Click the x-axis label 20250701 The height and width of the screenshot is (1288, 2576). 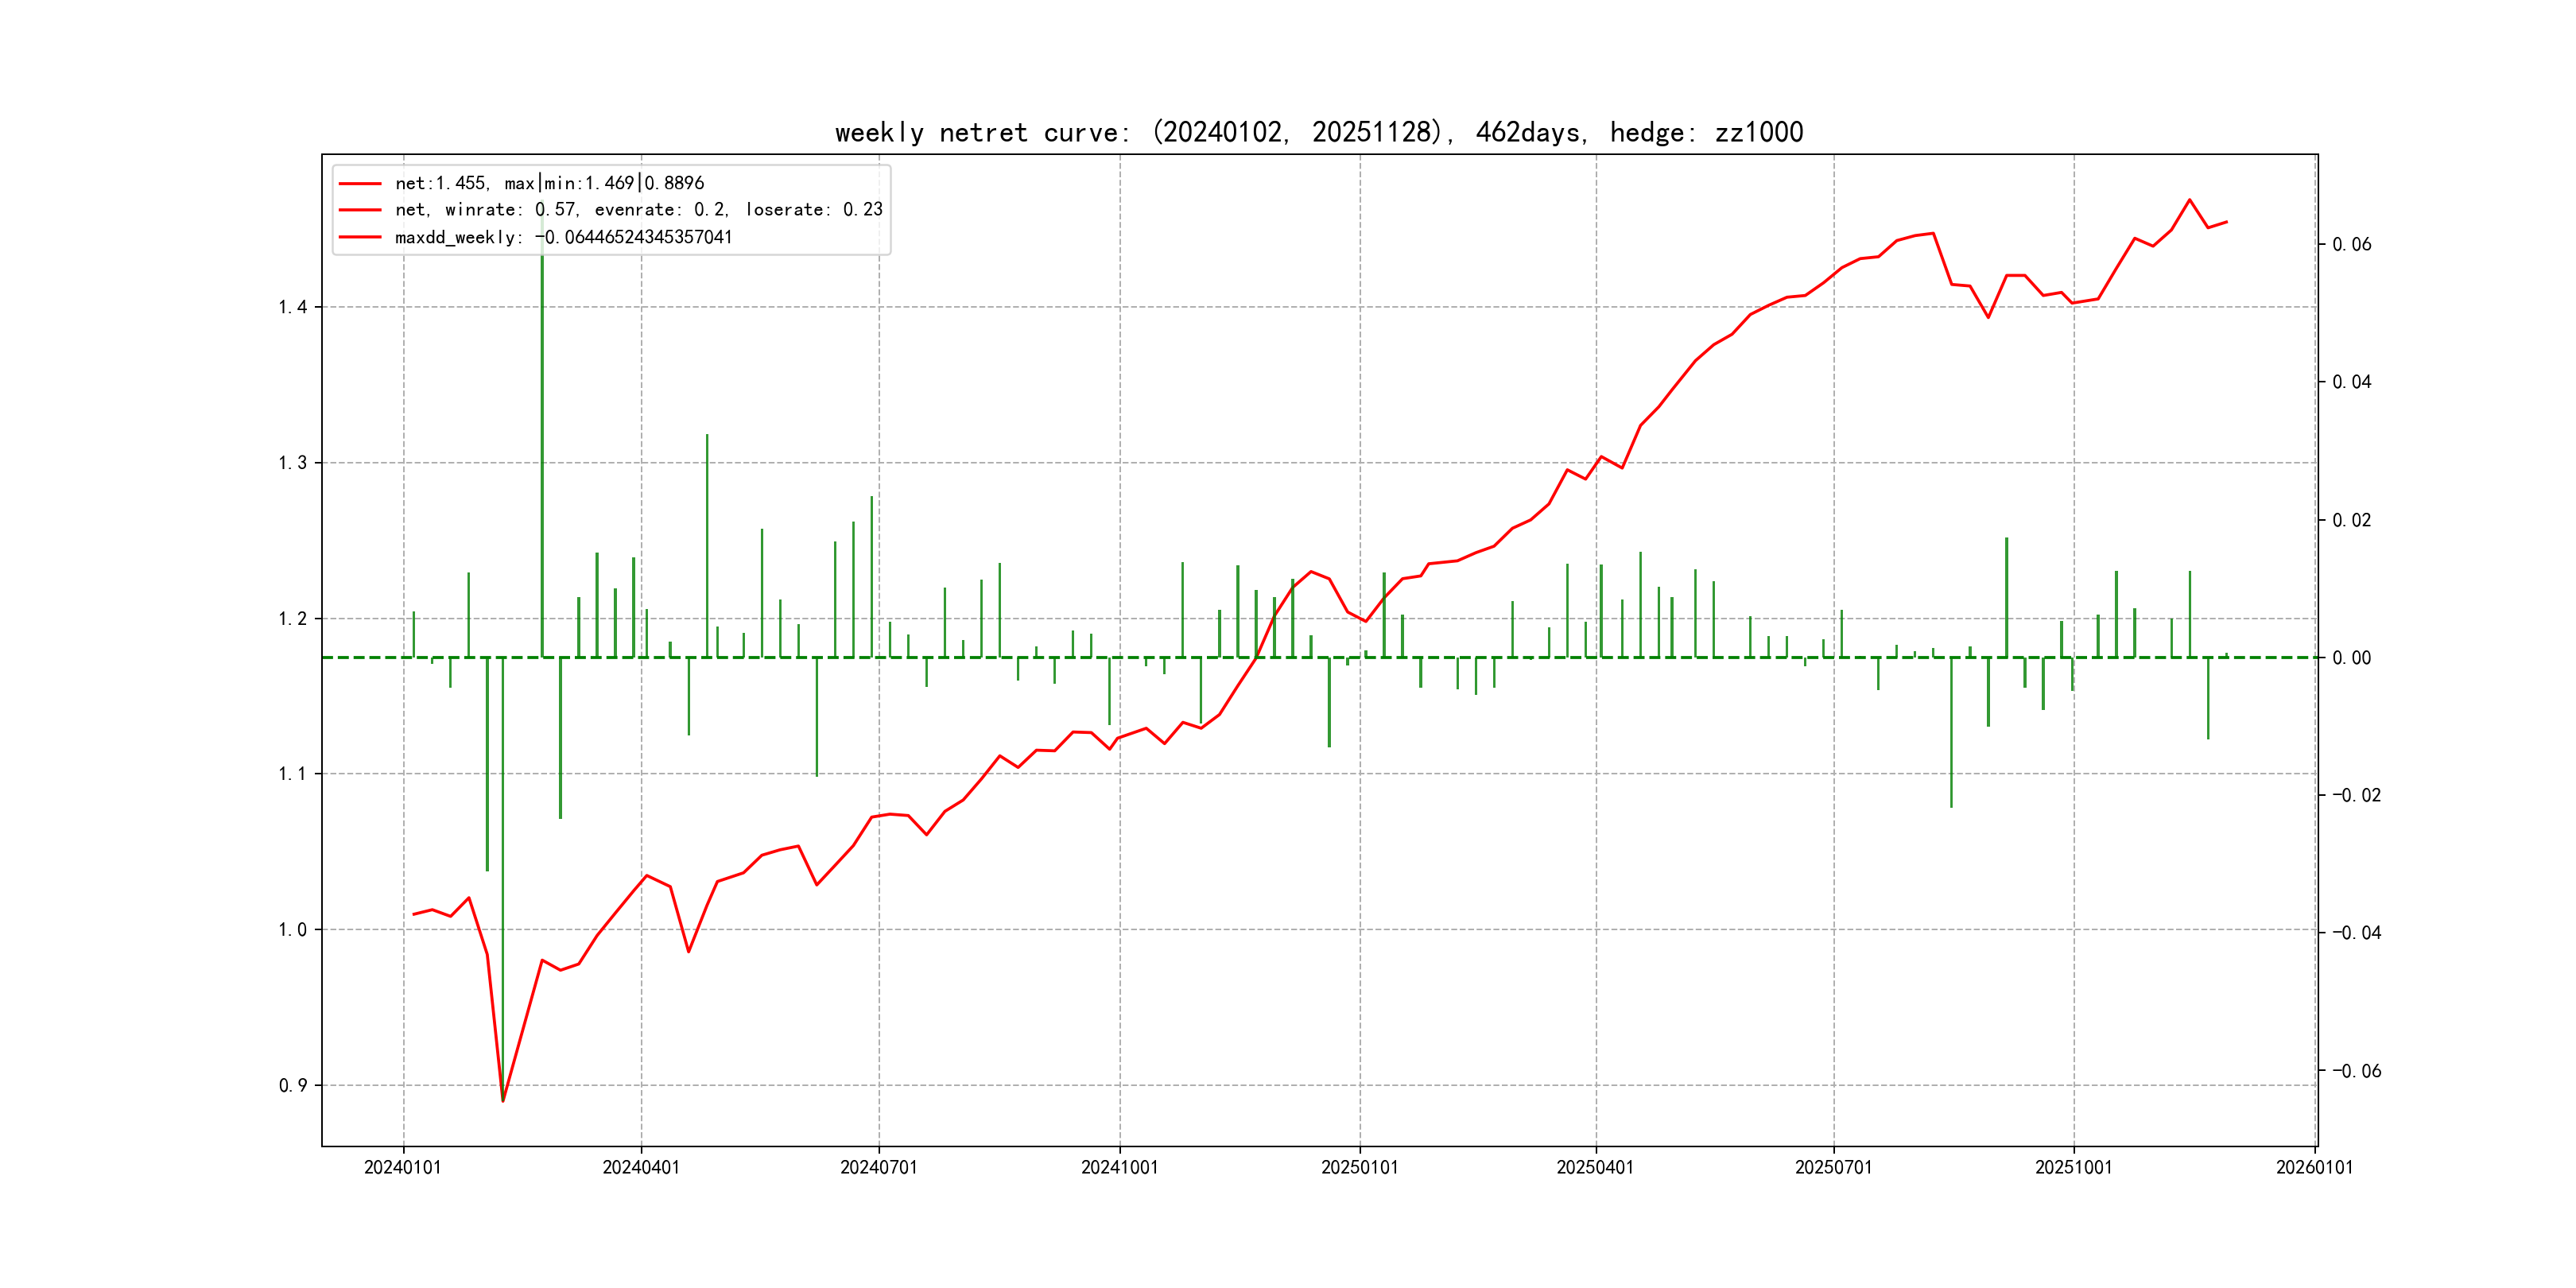pyautogui.click(x=1833, y=1167)
